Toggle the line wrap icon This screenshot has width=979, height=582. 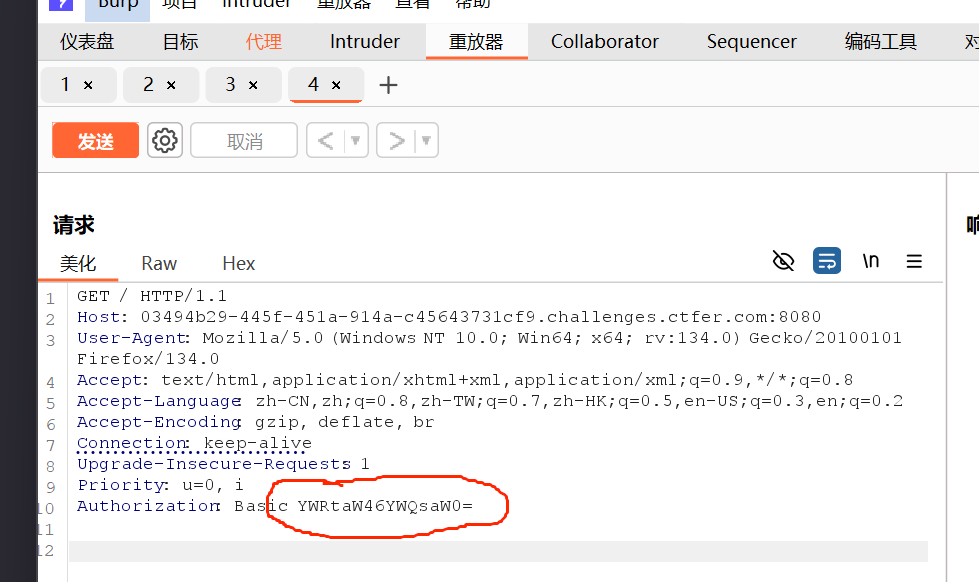pos(827,261)
